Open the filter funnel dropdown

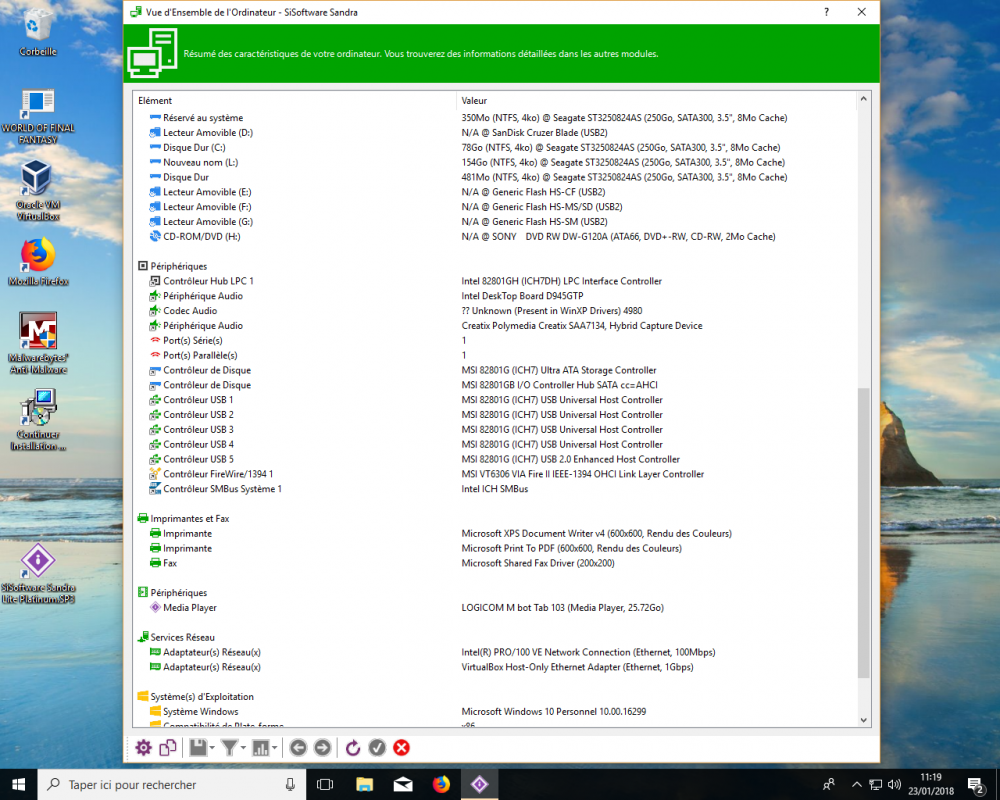243,748
